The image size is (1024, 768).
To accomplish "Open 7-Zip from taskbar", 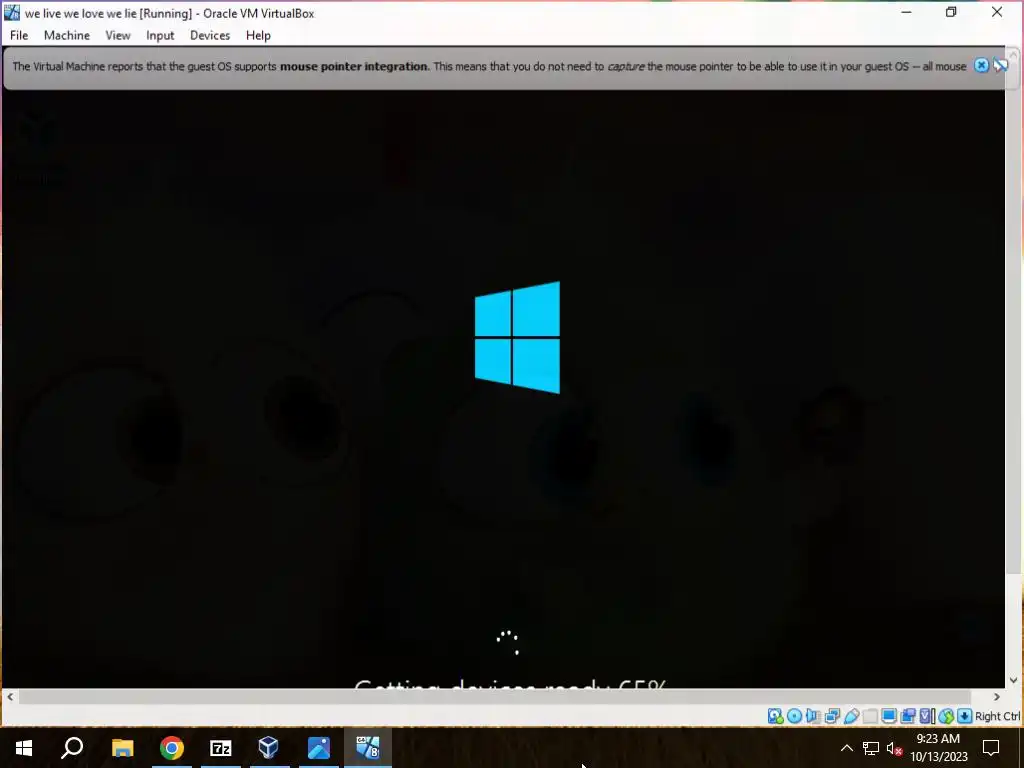I will click(x=221, y=747).
